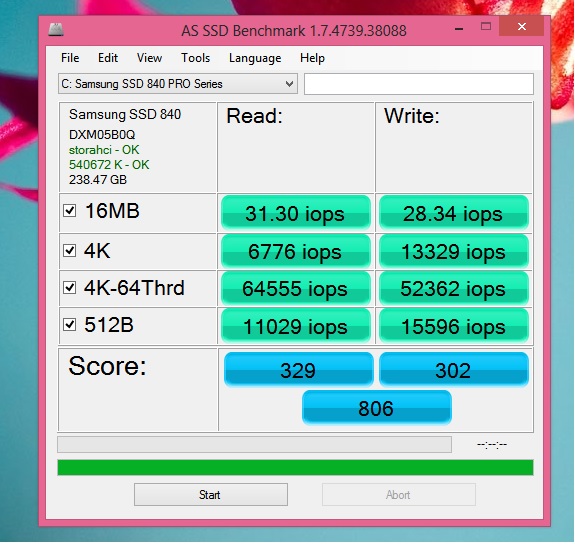The image size is (575, 546).
Task: Click the 16MB write result 28.34 iops
Action: click(454, 213)
